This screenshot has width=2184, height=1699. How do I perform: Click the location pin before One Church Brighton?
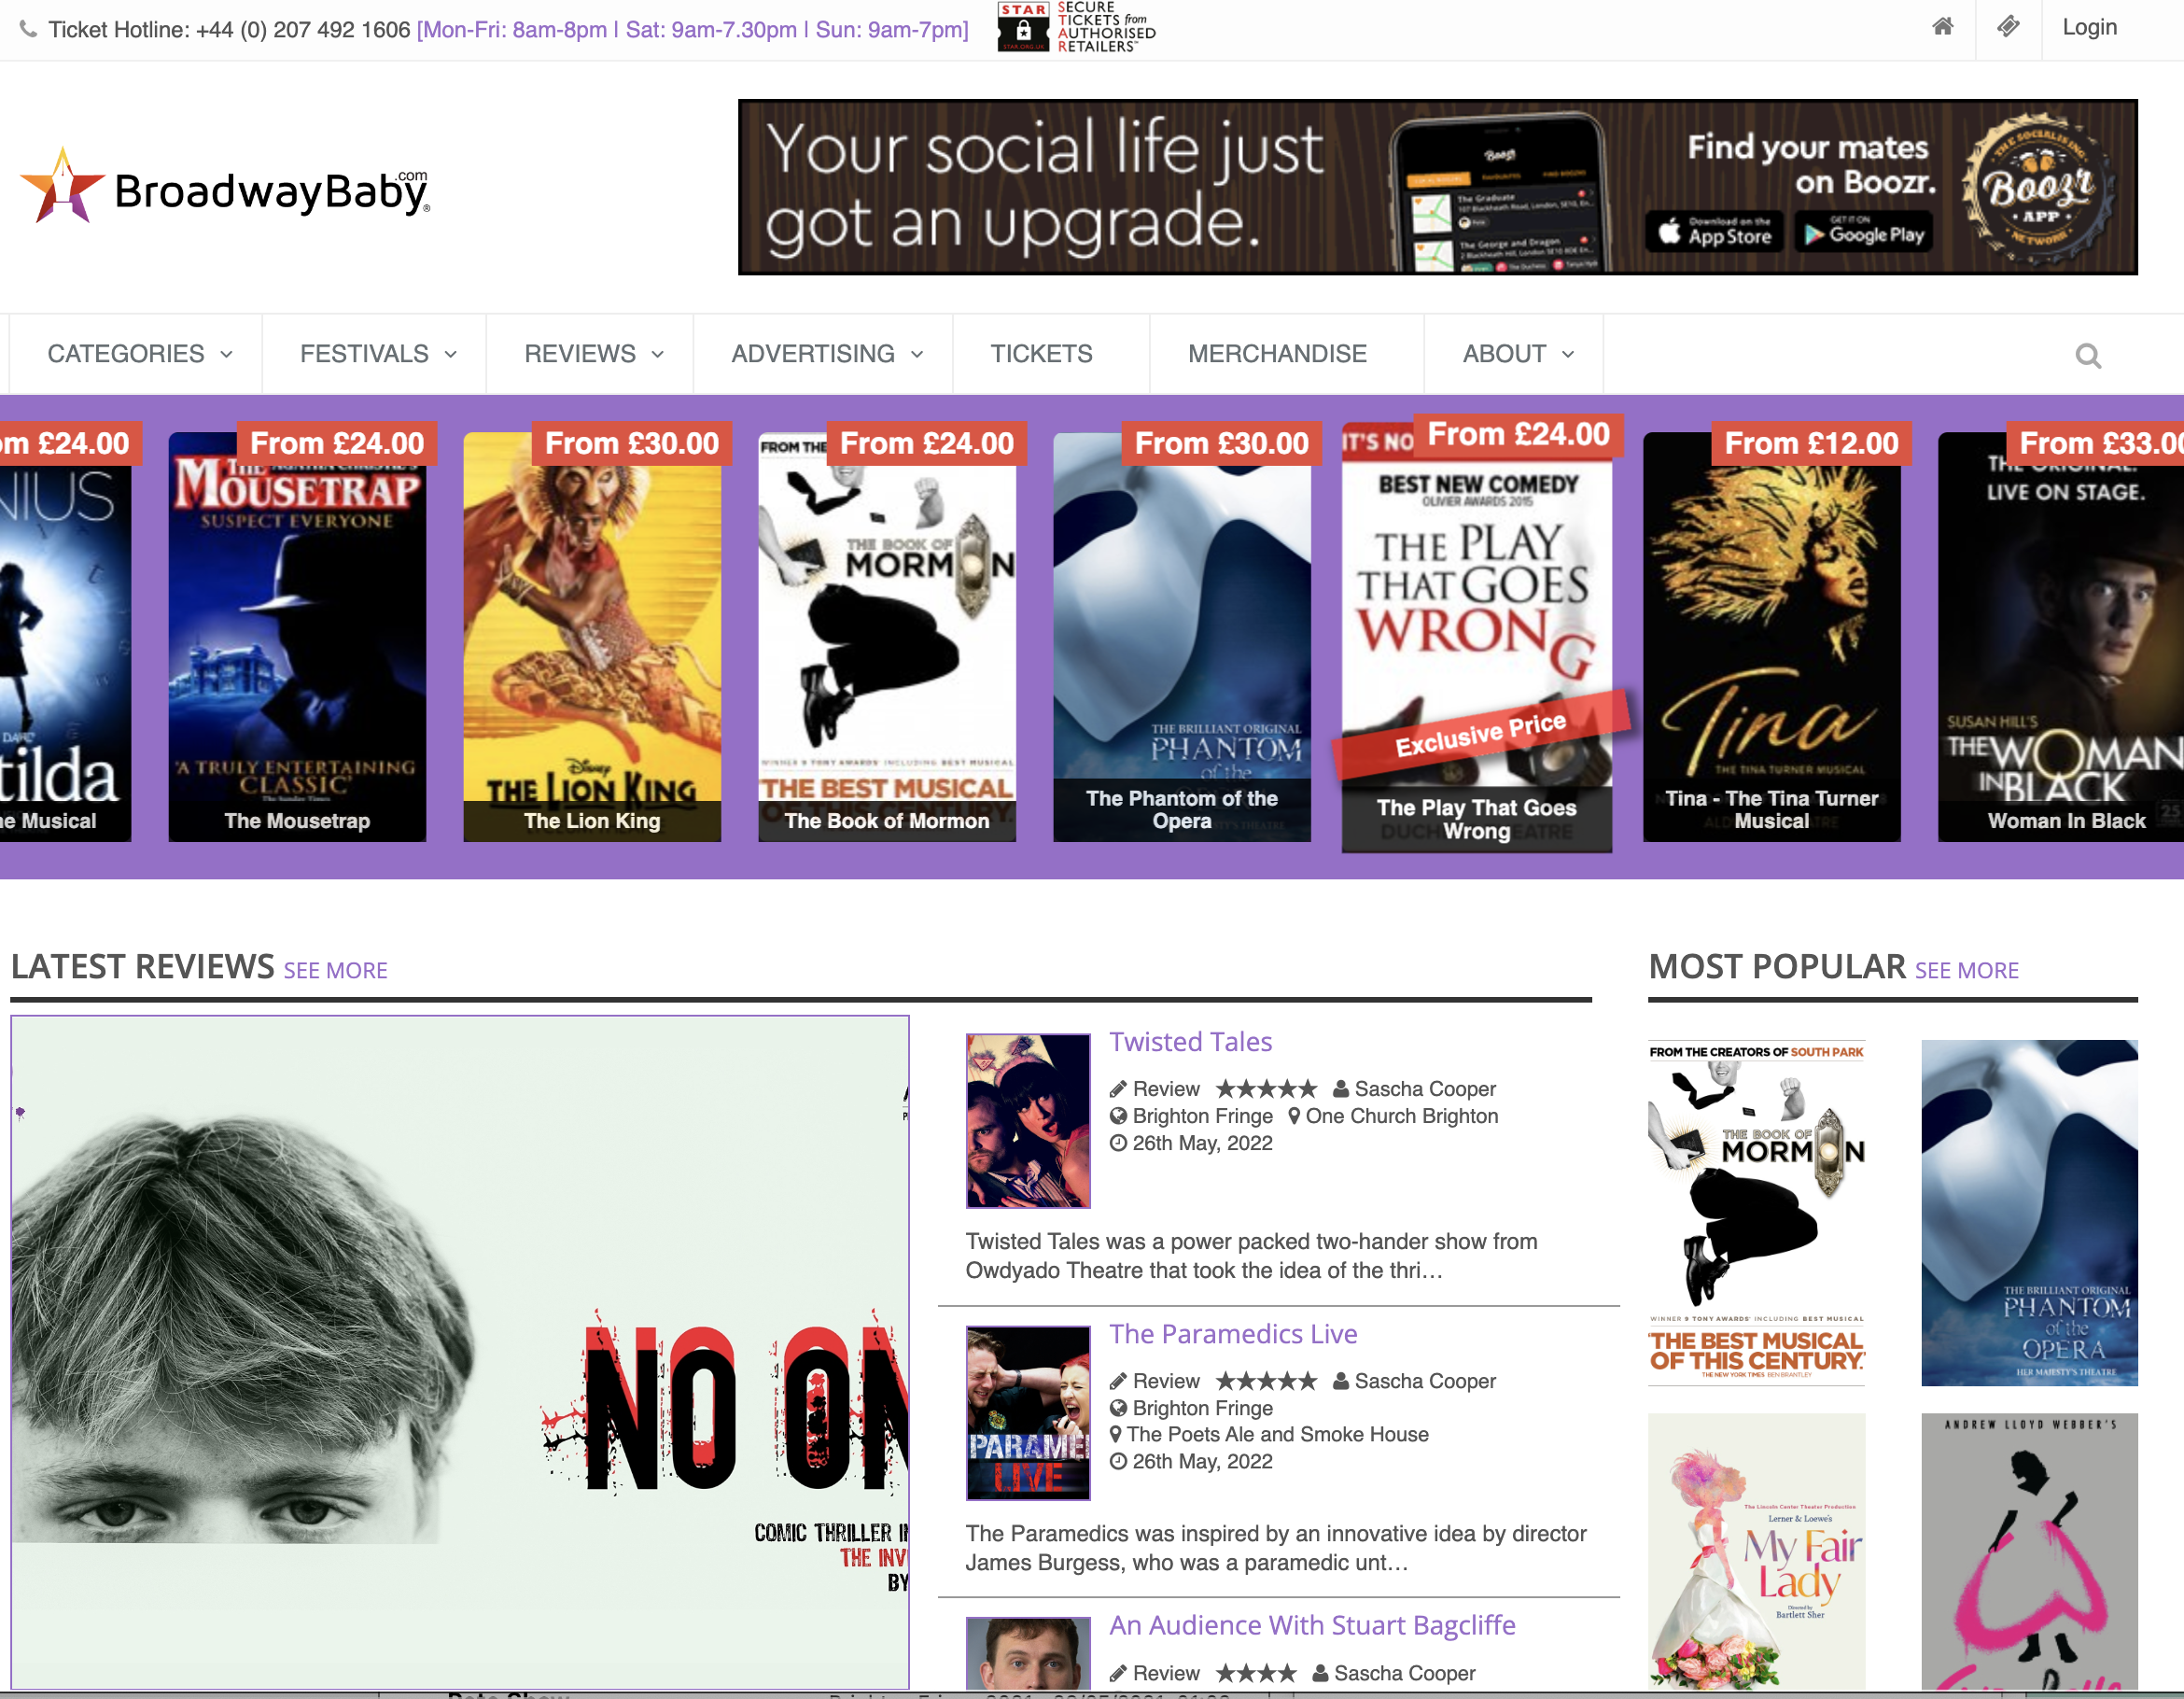pos(1294,1116)
